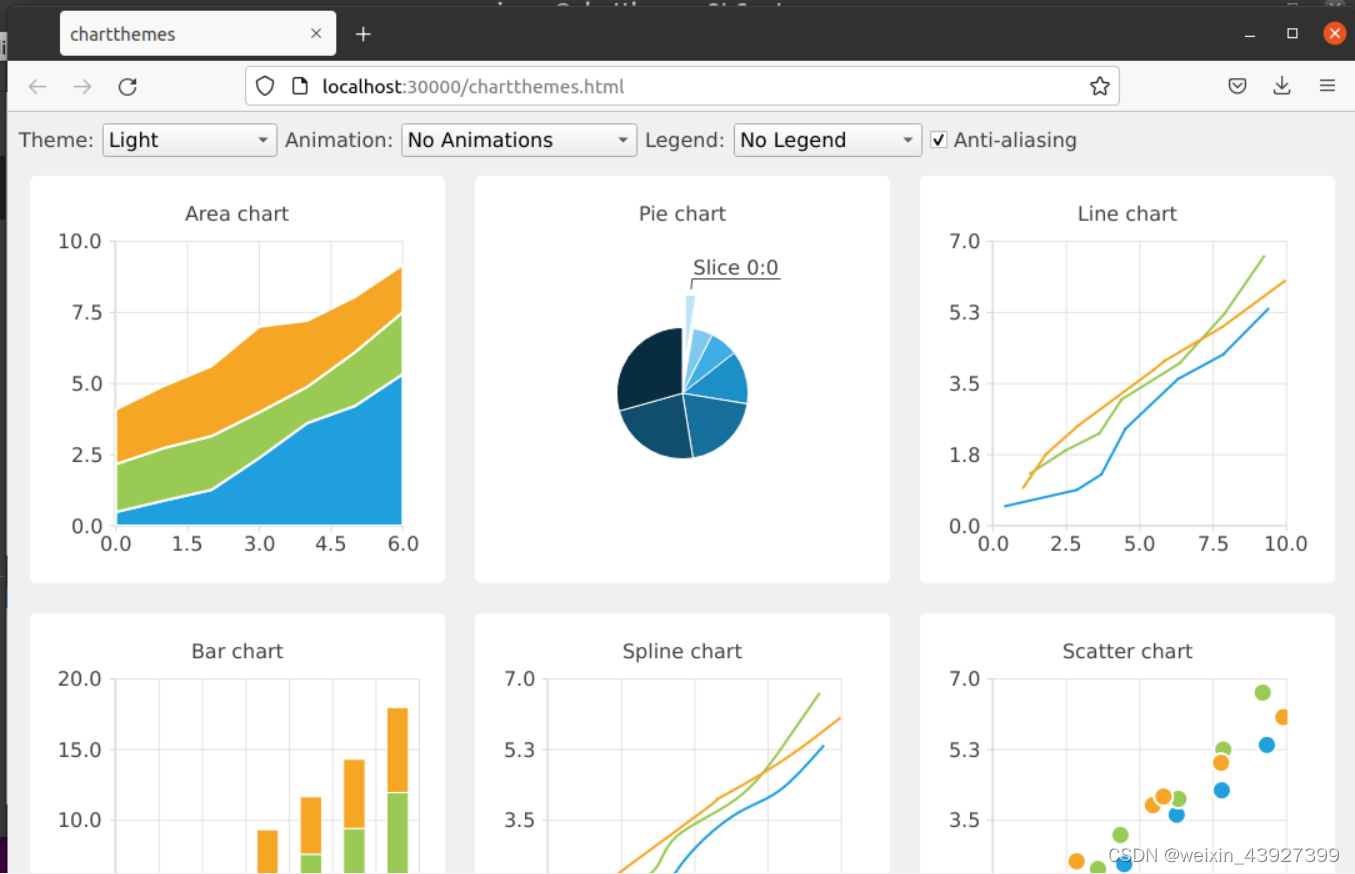Open the Theme dropdown showing Light
Viewport: 1355px width, 874px height.
coord(189,140)
